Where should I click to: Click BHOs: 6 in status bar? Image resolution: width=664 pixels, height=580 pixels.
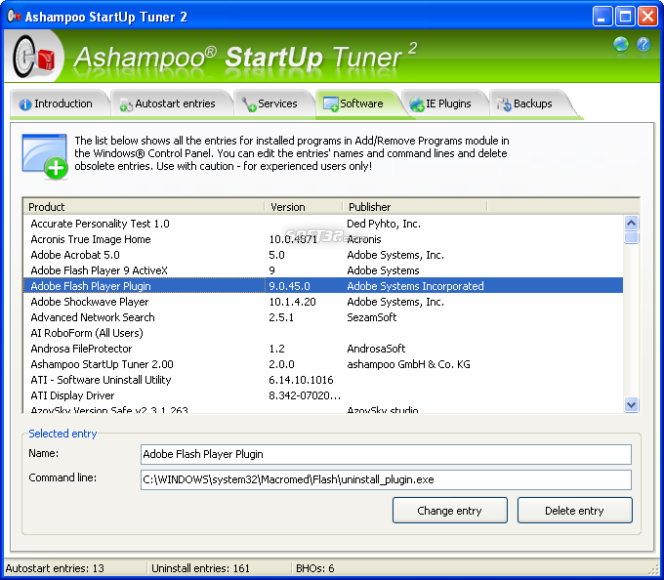click(x=315, y=568)
